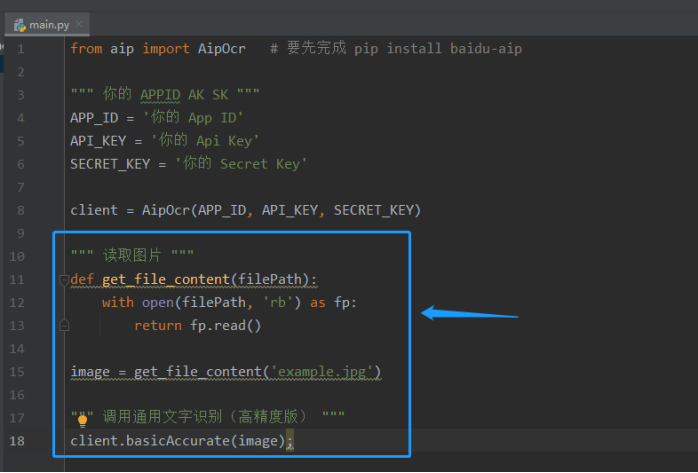
Task: Close the main.py editor tab
Action: click(80, 23)
